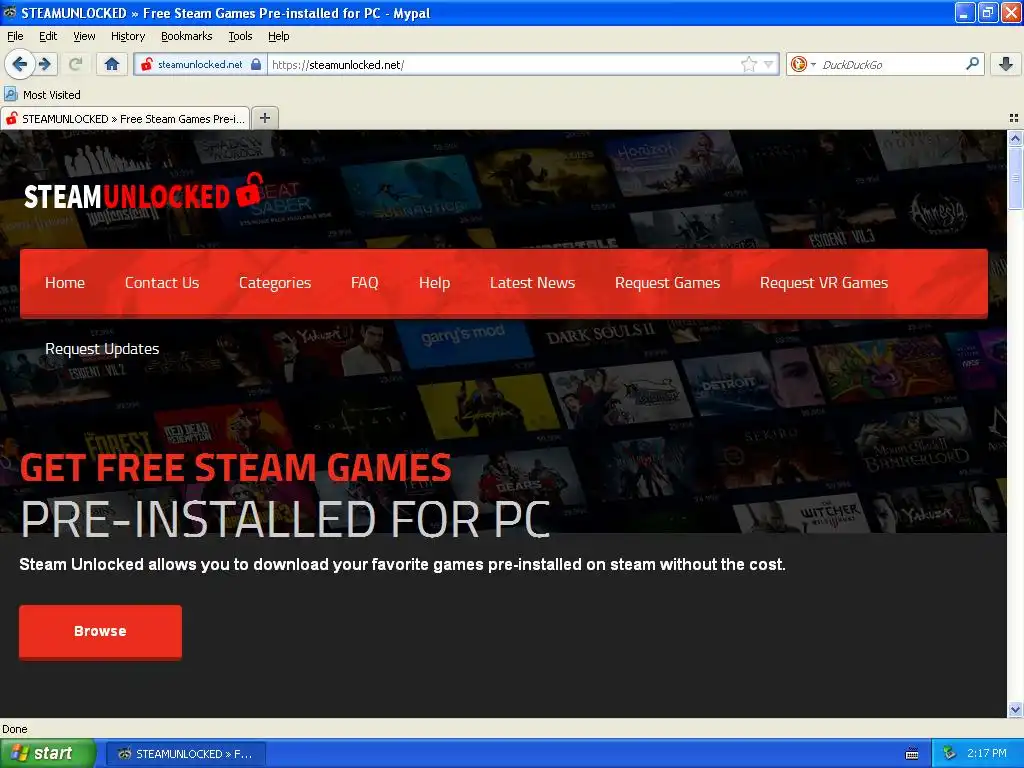Bookmark this page with the star icon

748,64
